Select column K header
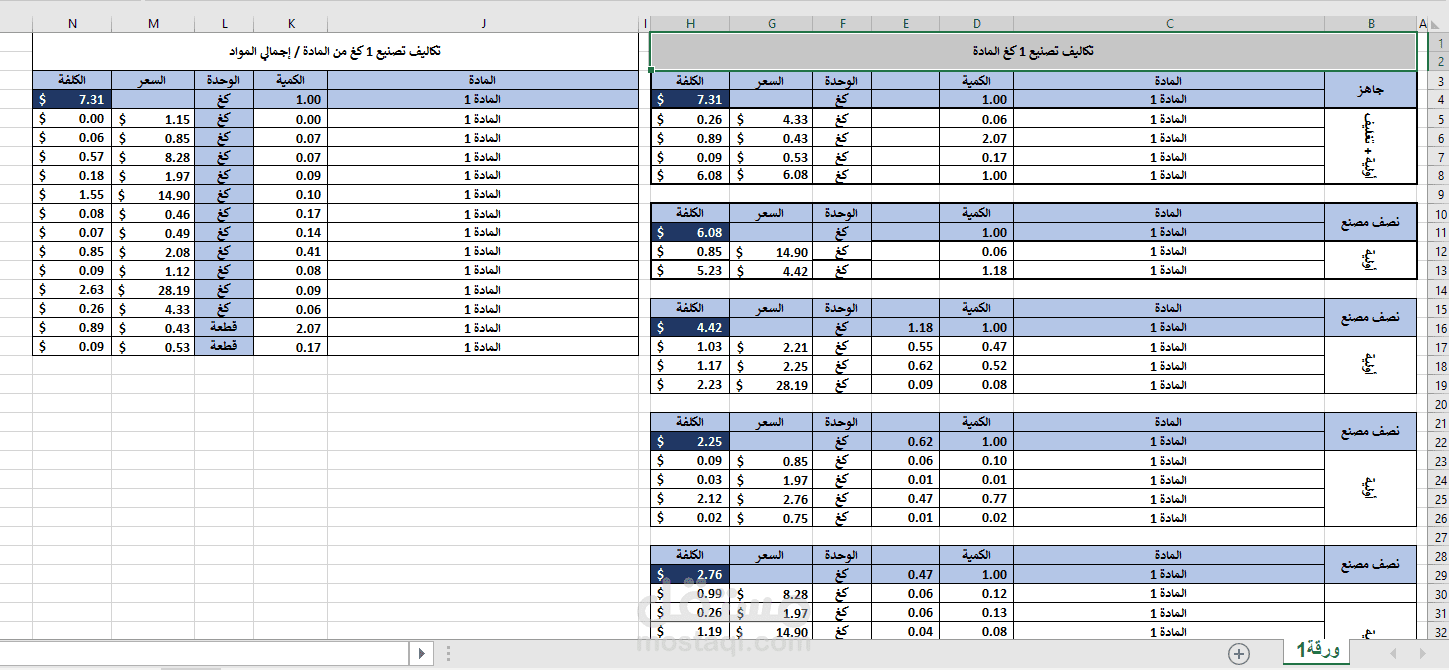The height and width of the screenshot is (670, 1449). point(290,23)
